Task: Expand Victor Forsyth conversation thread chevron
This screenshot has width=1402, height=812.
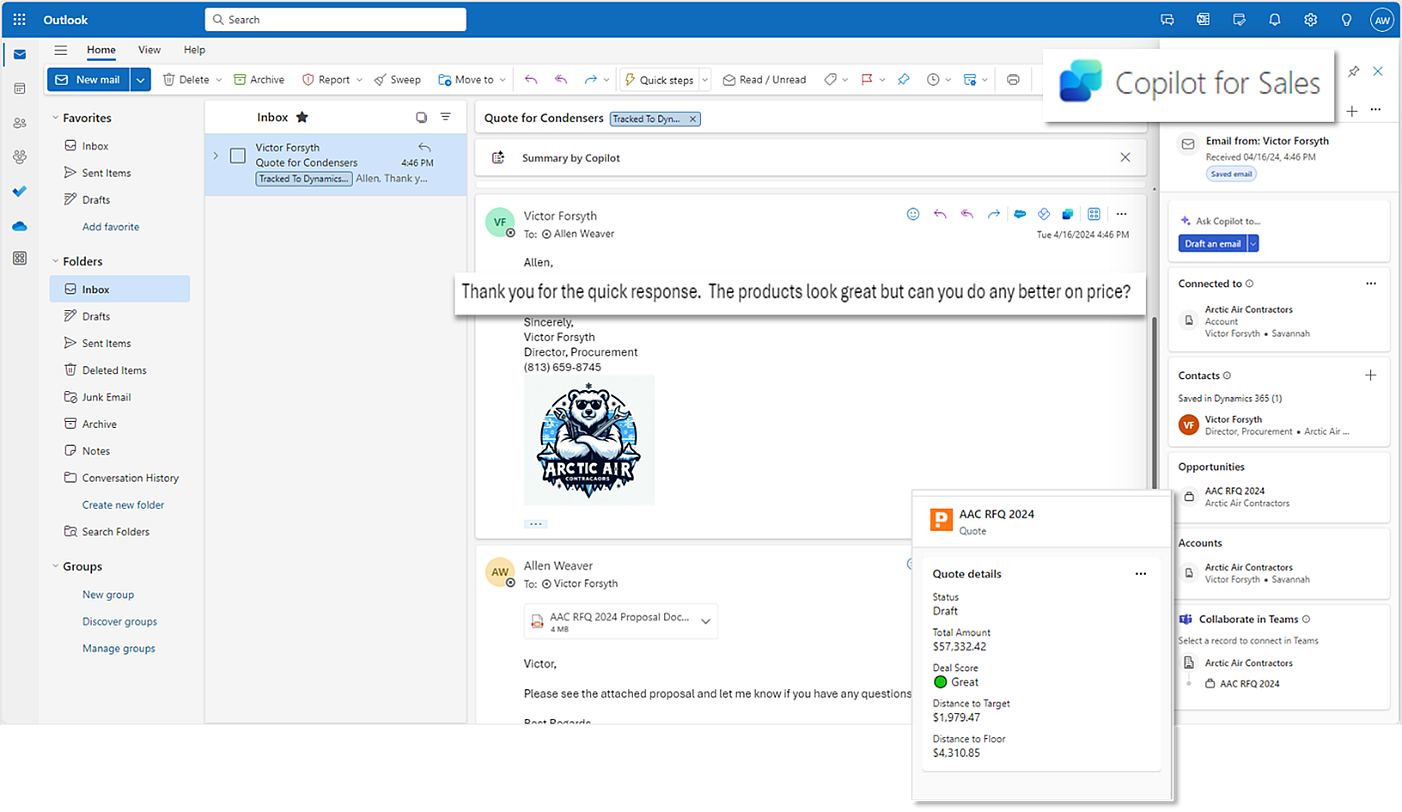Action: pos(215,155)
